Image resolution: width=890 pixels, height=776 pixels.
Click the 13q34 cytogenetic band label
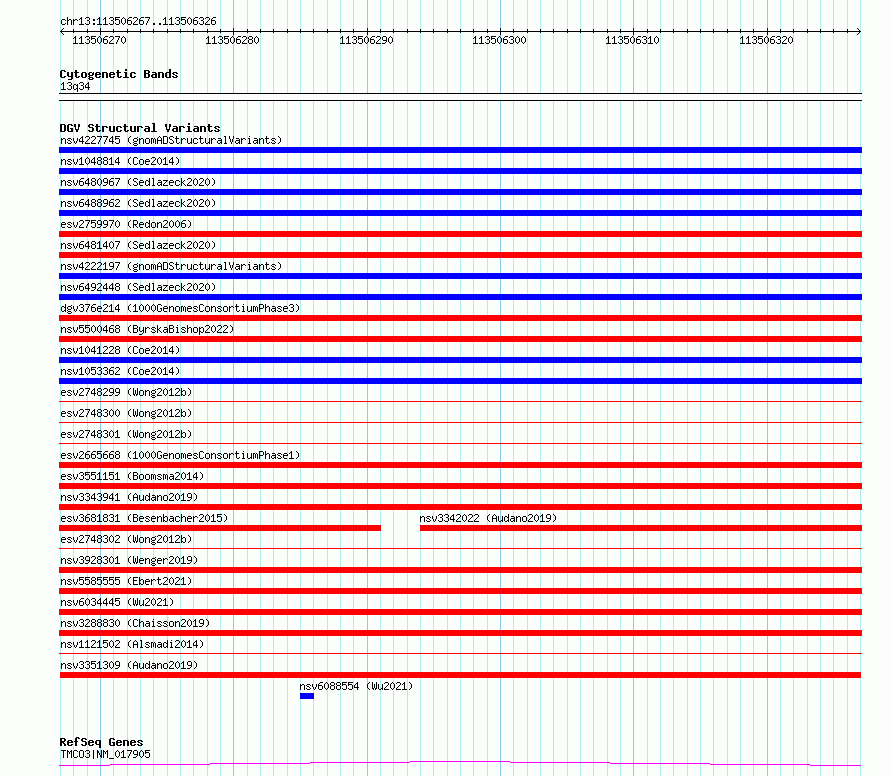pyautogui.click(x=75, y=86)
